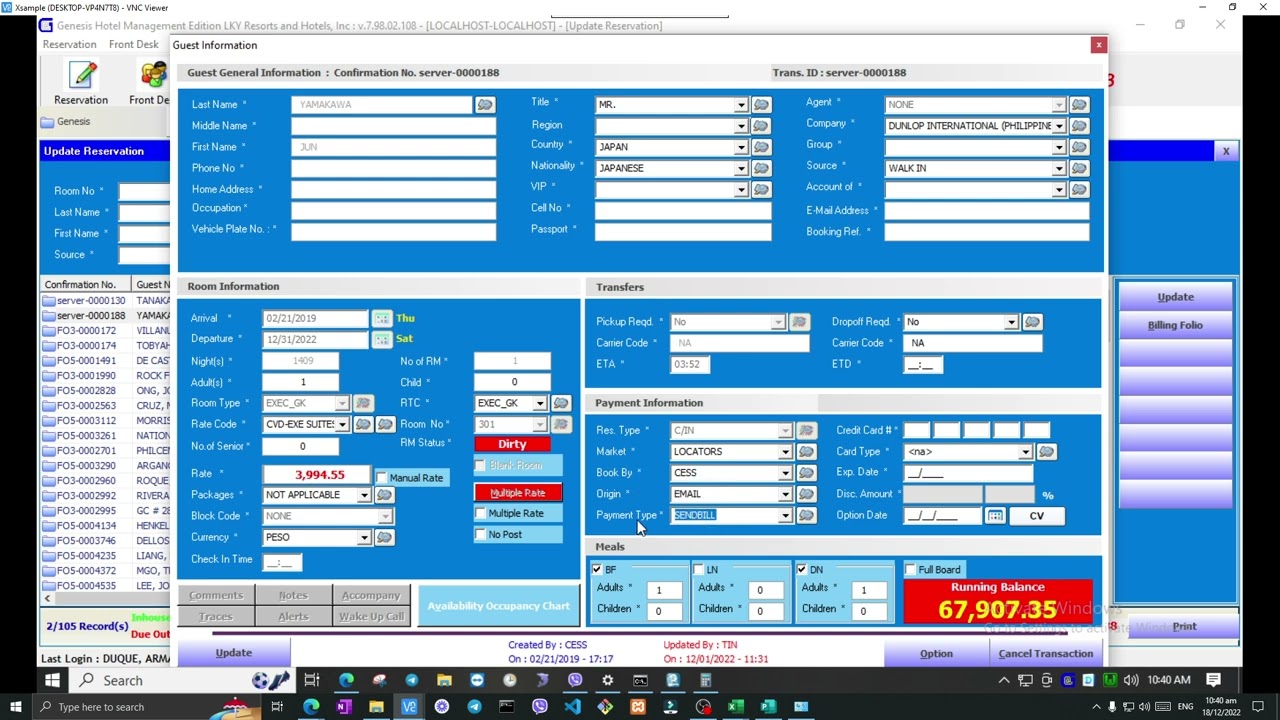Expand the Payment Type dropdown

[785, 516]
